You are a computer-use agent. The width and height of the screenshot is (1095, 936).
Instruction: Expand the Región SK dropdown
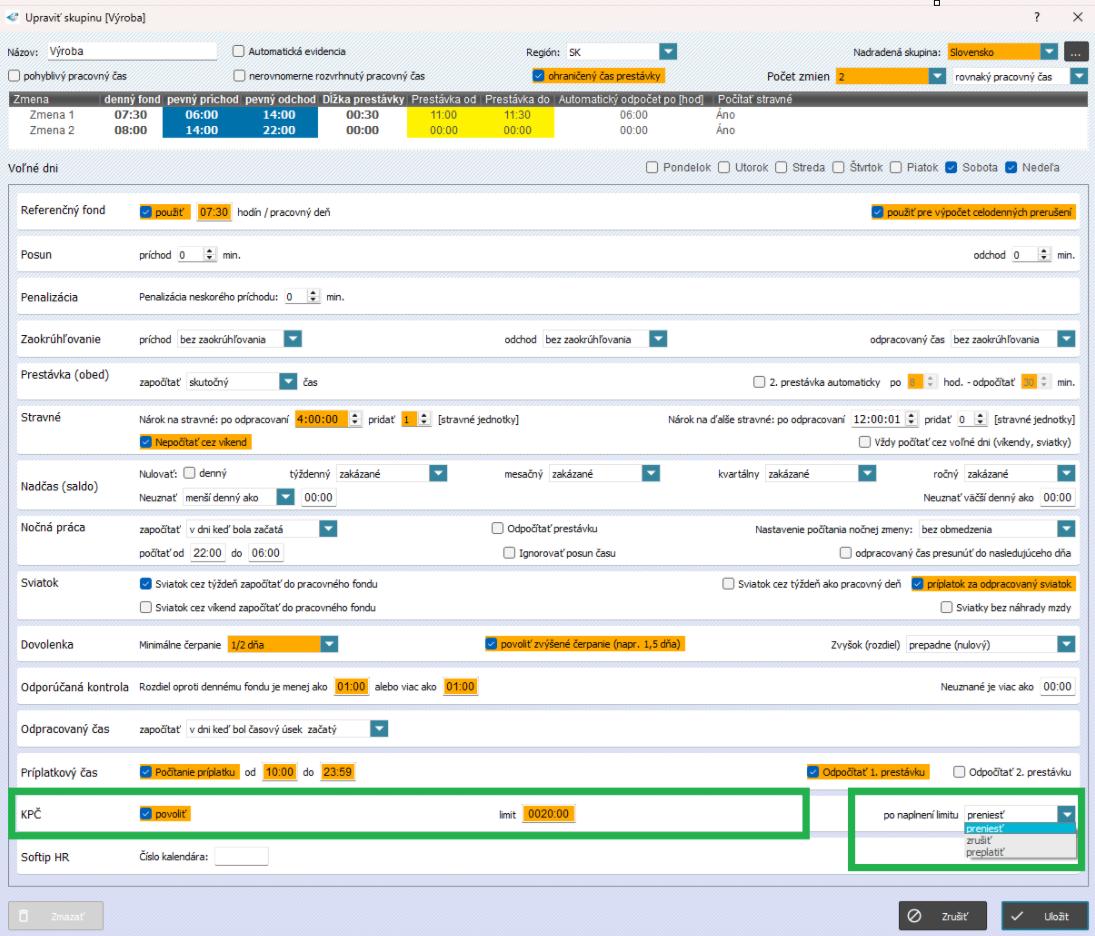[668, 51]
